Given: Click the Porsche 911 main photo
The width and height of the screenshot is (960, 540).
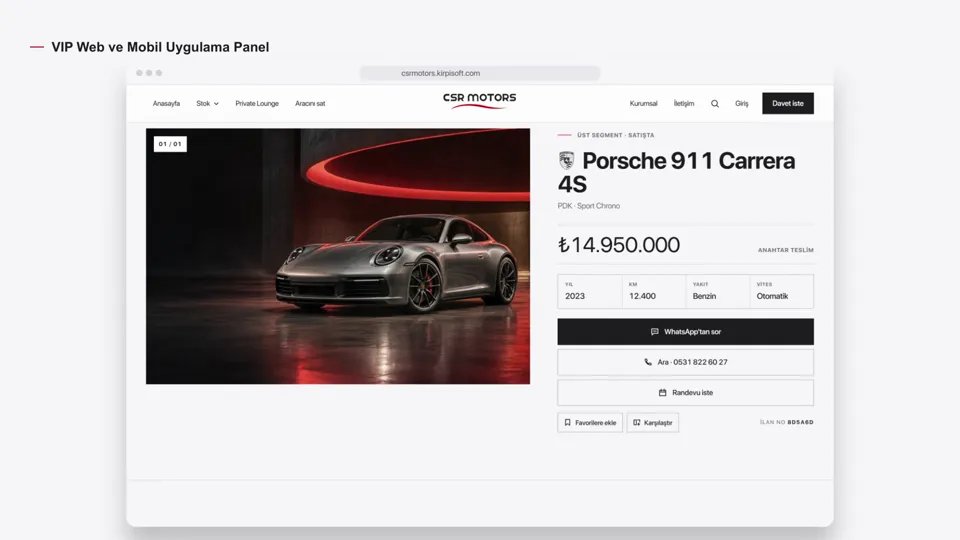Looking at the screenshot, I should 338,256.
